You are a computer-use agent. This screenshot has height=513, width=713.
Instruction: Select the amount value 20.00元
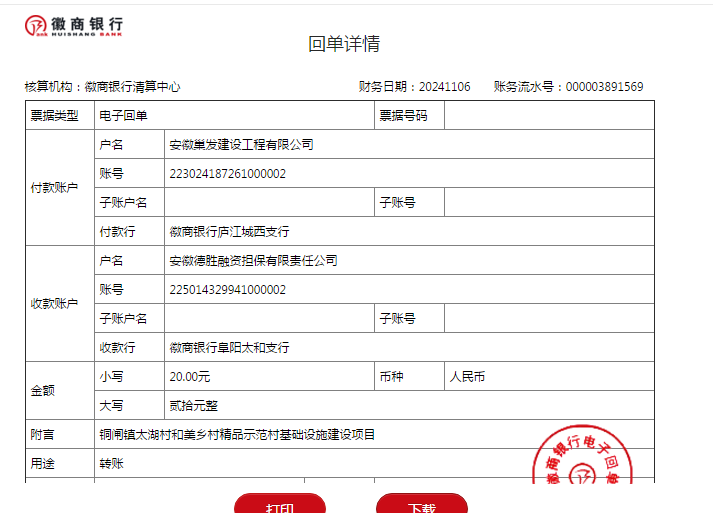coord(190,377)
